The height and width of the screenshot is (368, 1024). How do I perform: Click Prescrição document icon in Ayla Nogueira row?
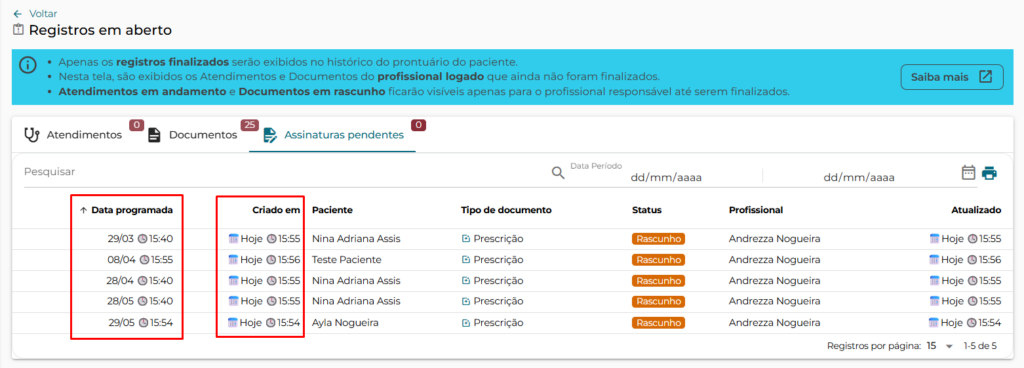coord(466,322)
